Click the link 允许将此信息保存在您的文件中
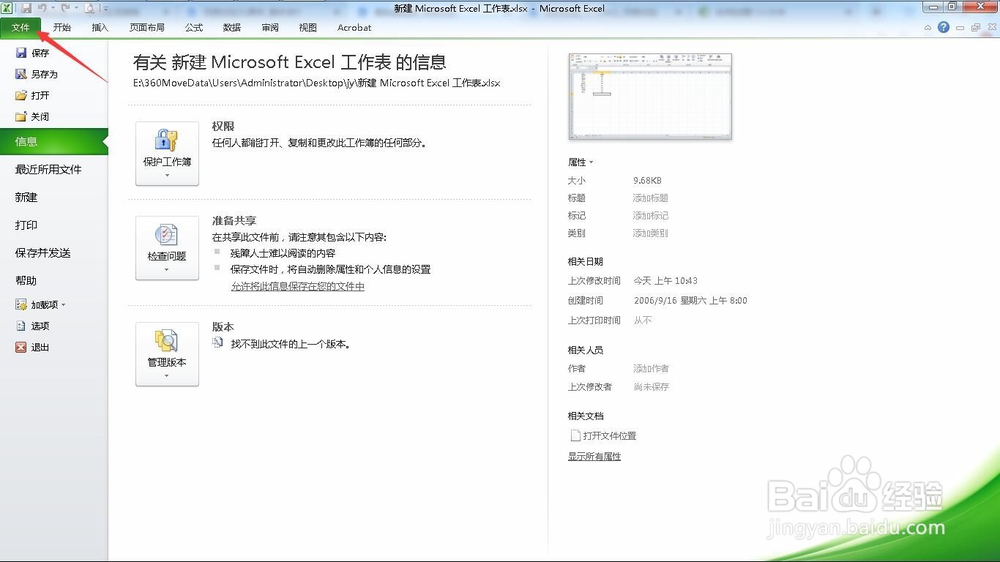 [297, 286]
